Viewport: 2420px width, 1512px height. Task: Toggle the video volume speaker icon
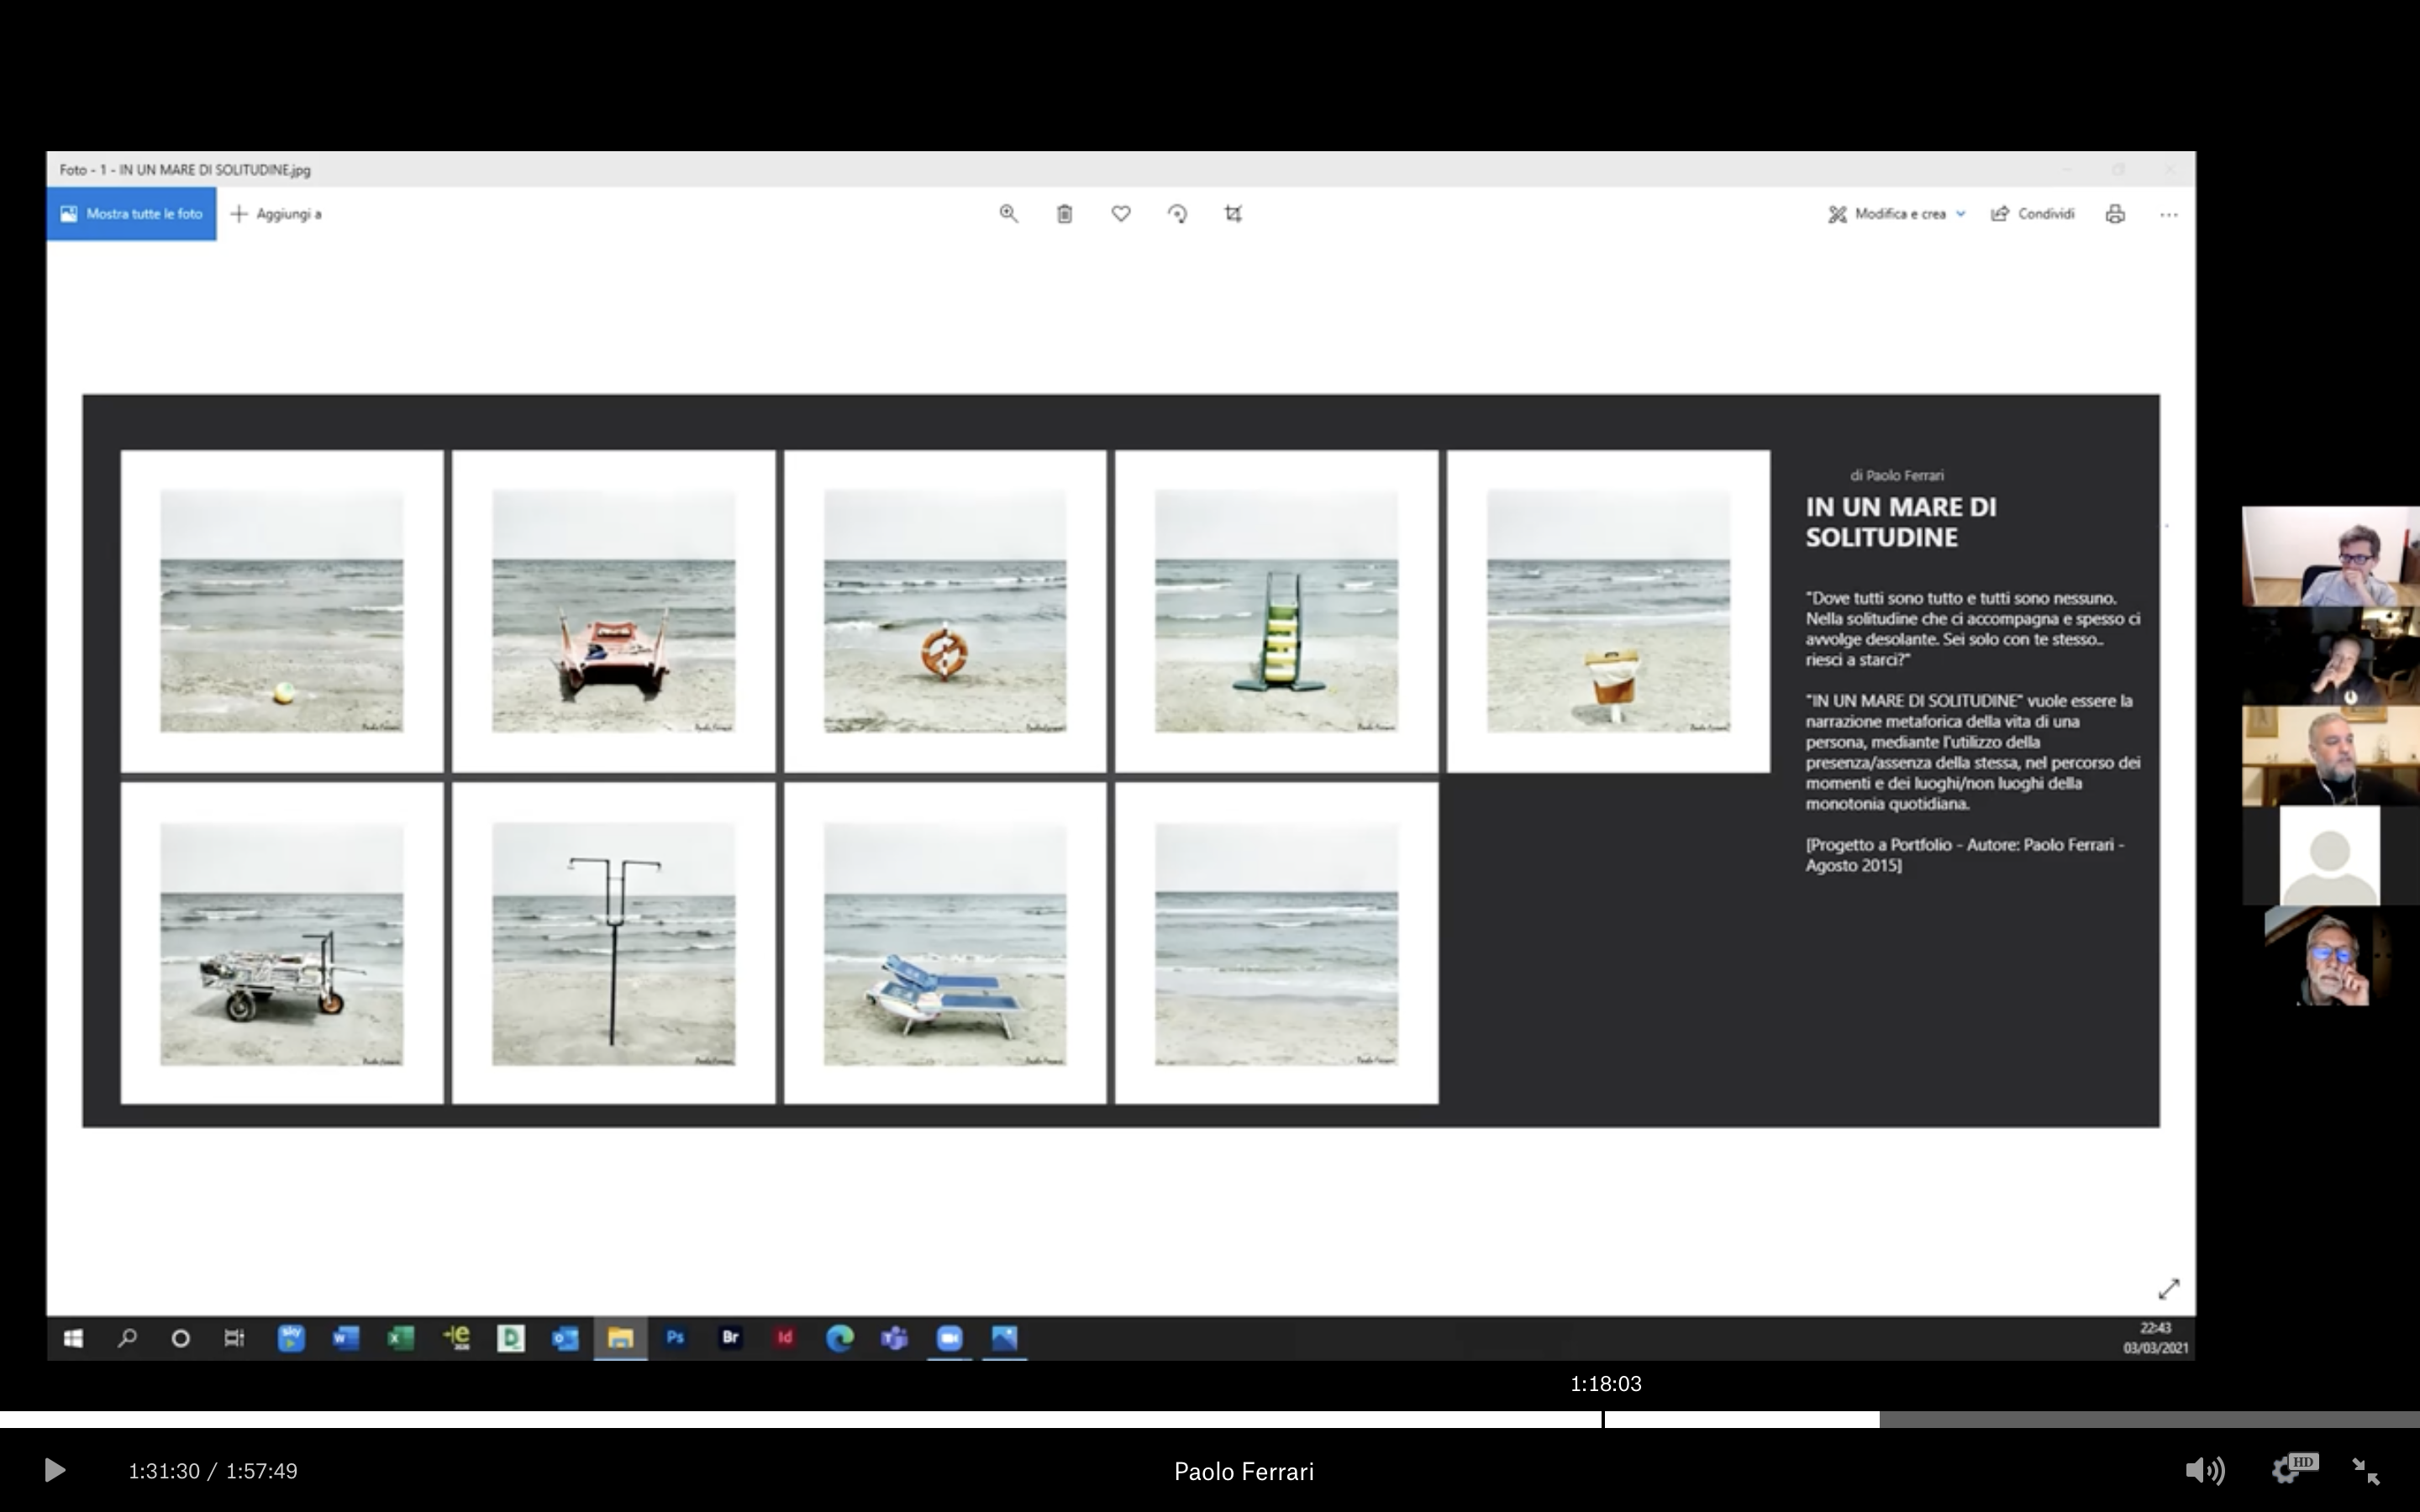pos(2204,1471)
